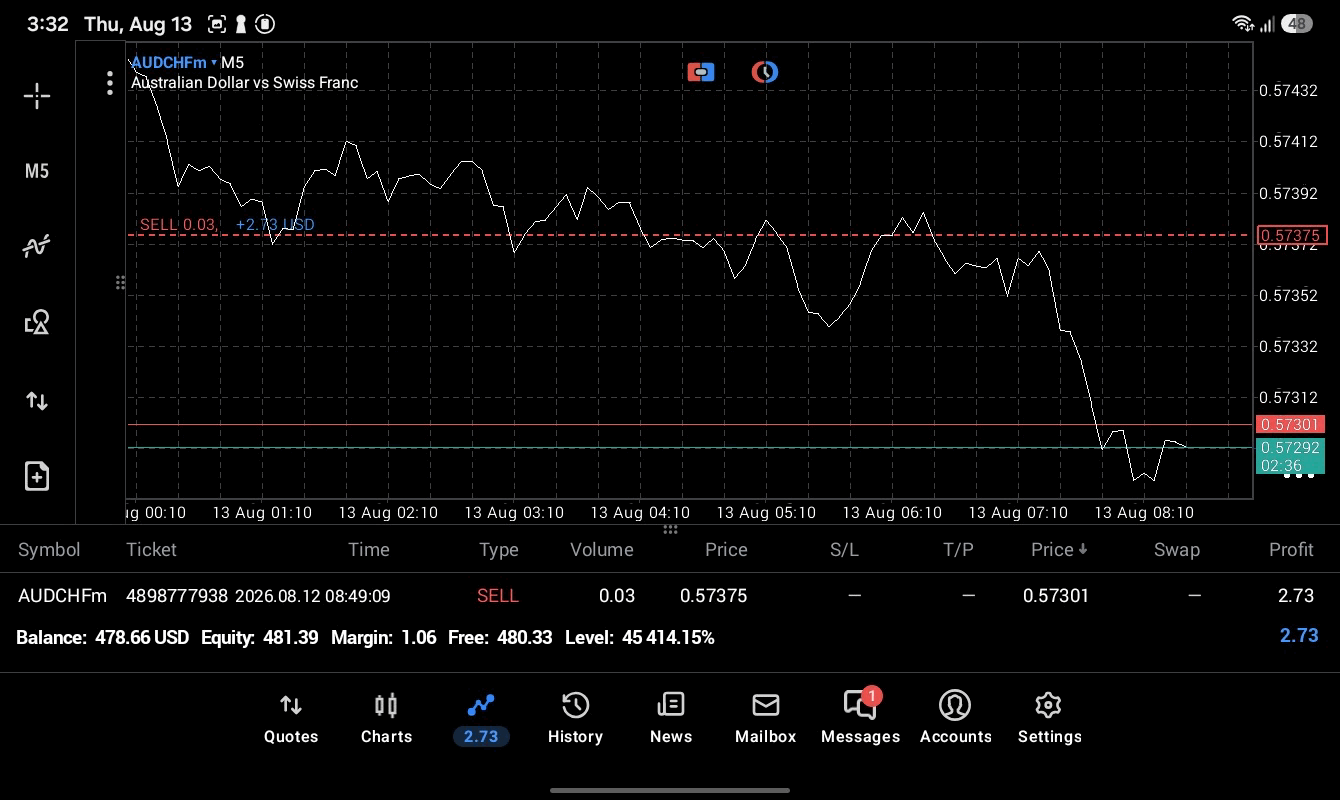Open the indicators icon in left sidebar
Screen dimensions: 1340x800
coord(37,246)
